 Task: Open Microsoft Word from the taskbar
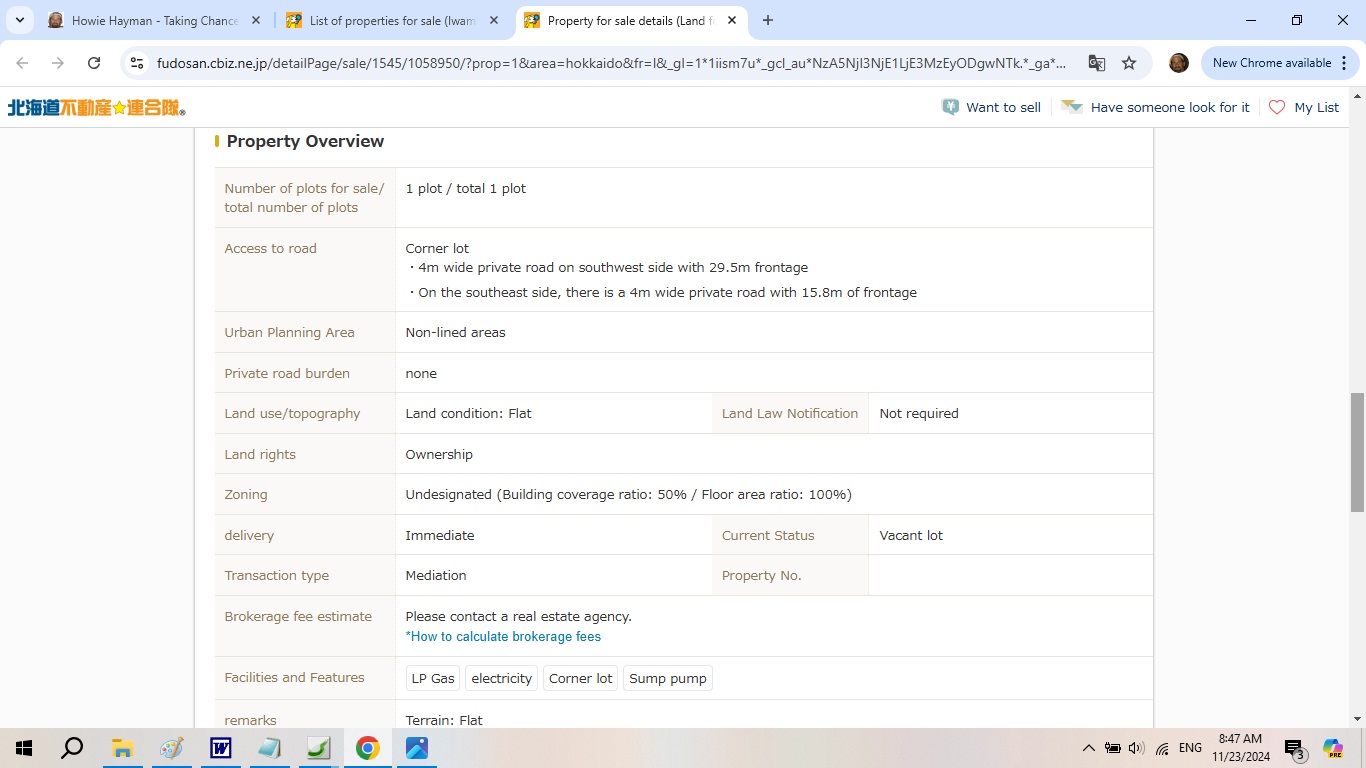pyautogui.click(x=220, y=748)
